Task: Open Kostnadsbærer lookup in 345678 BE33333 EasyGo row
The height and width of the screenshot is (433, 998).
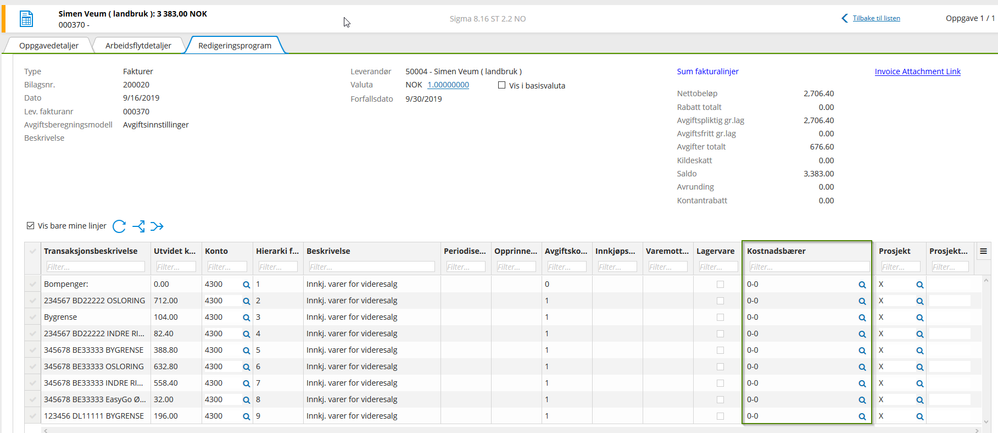Action: (862, 399)
